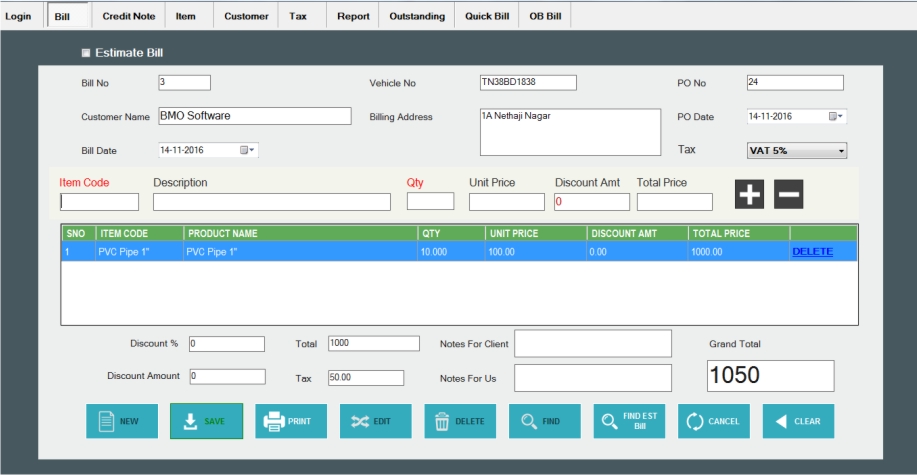
Task: Select unit price cell 100.00
Action: point(536,252)
